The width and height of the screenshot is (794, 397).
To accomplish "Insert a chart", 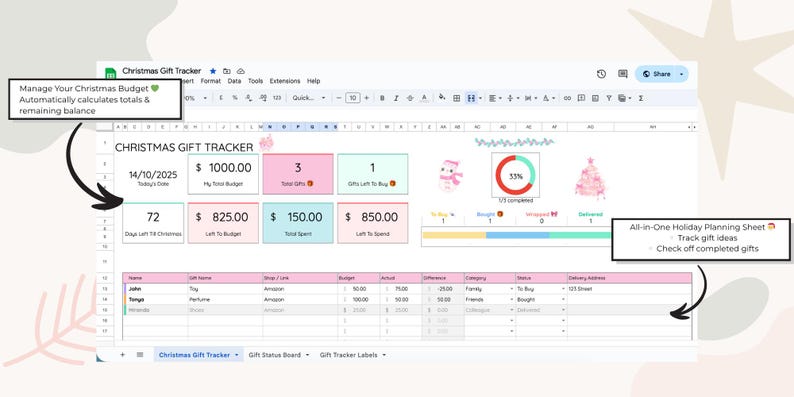I will click(x=595, y=98).
